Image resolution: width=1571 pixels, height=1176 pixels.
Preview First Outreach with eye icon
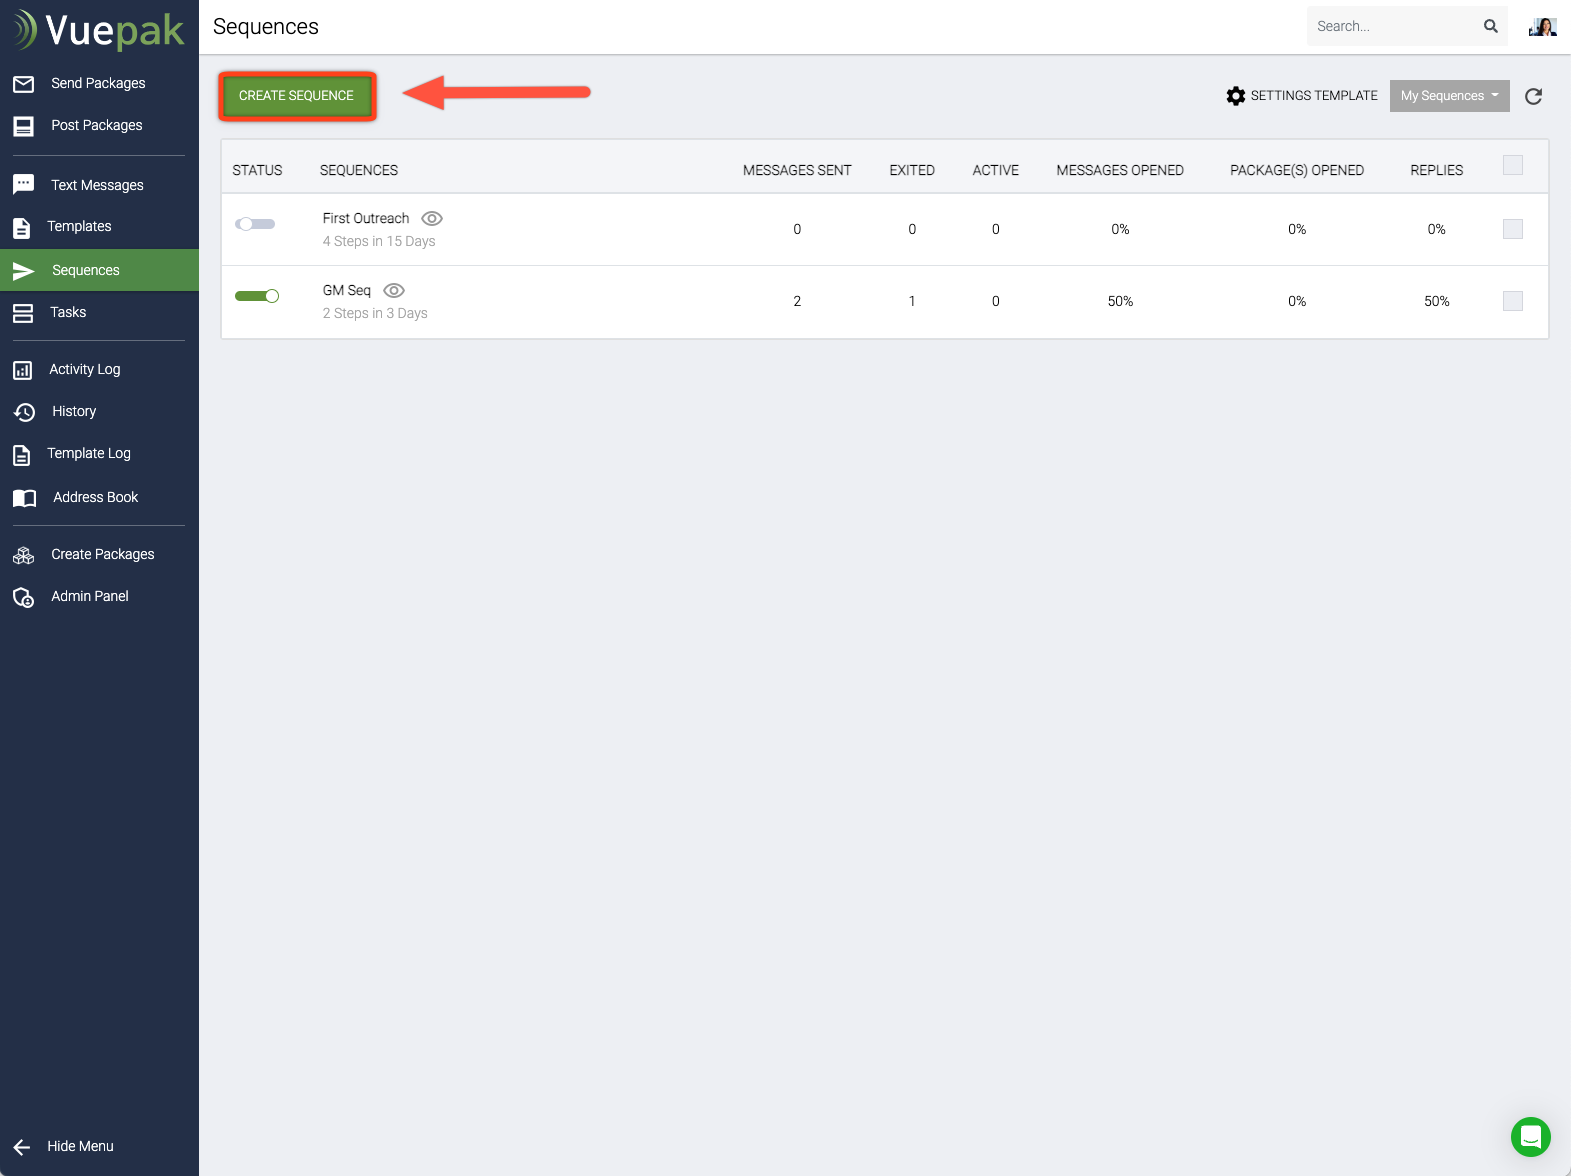432,218
